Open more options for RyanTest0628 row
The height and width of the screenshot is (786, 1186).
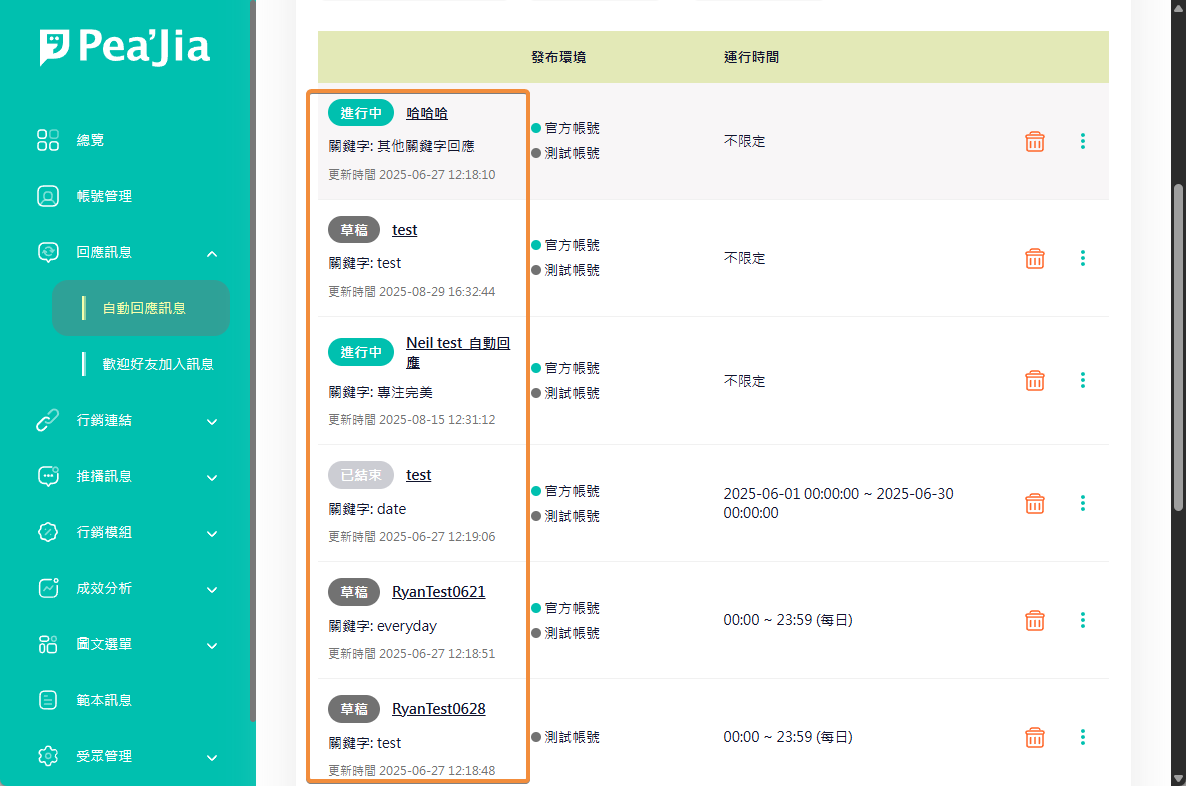(x=1083, y=737)
